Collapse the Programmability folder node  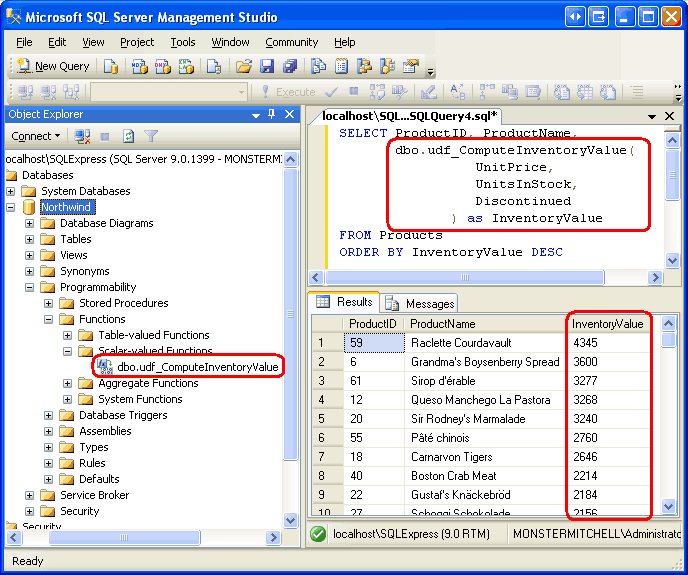pyautogui.click(x=30, y=287)
